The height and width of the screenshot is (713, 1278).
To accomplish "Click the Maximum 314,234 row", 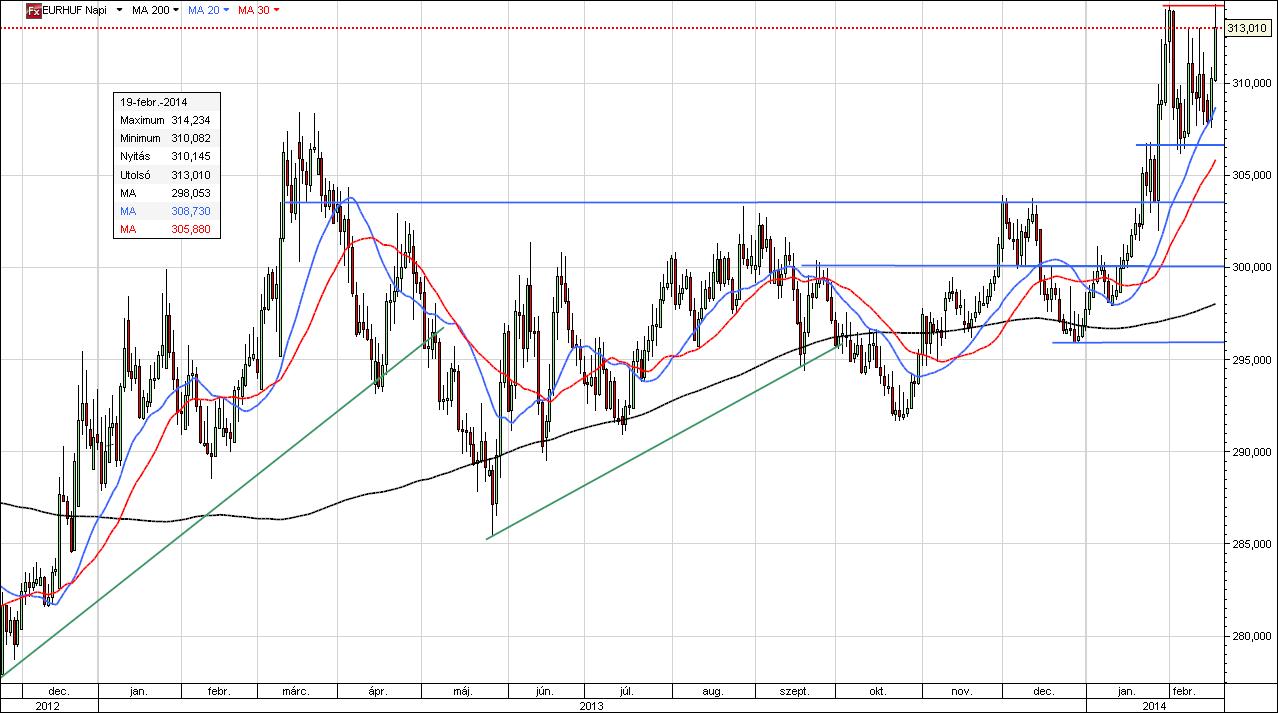I will coord(165,120).
